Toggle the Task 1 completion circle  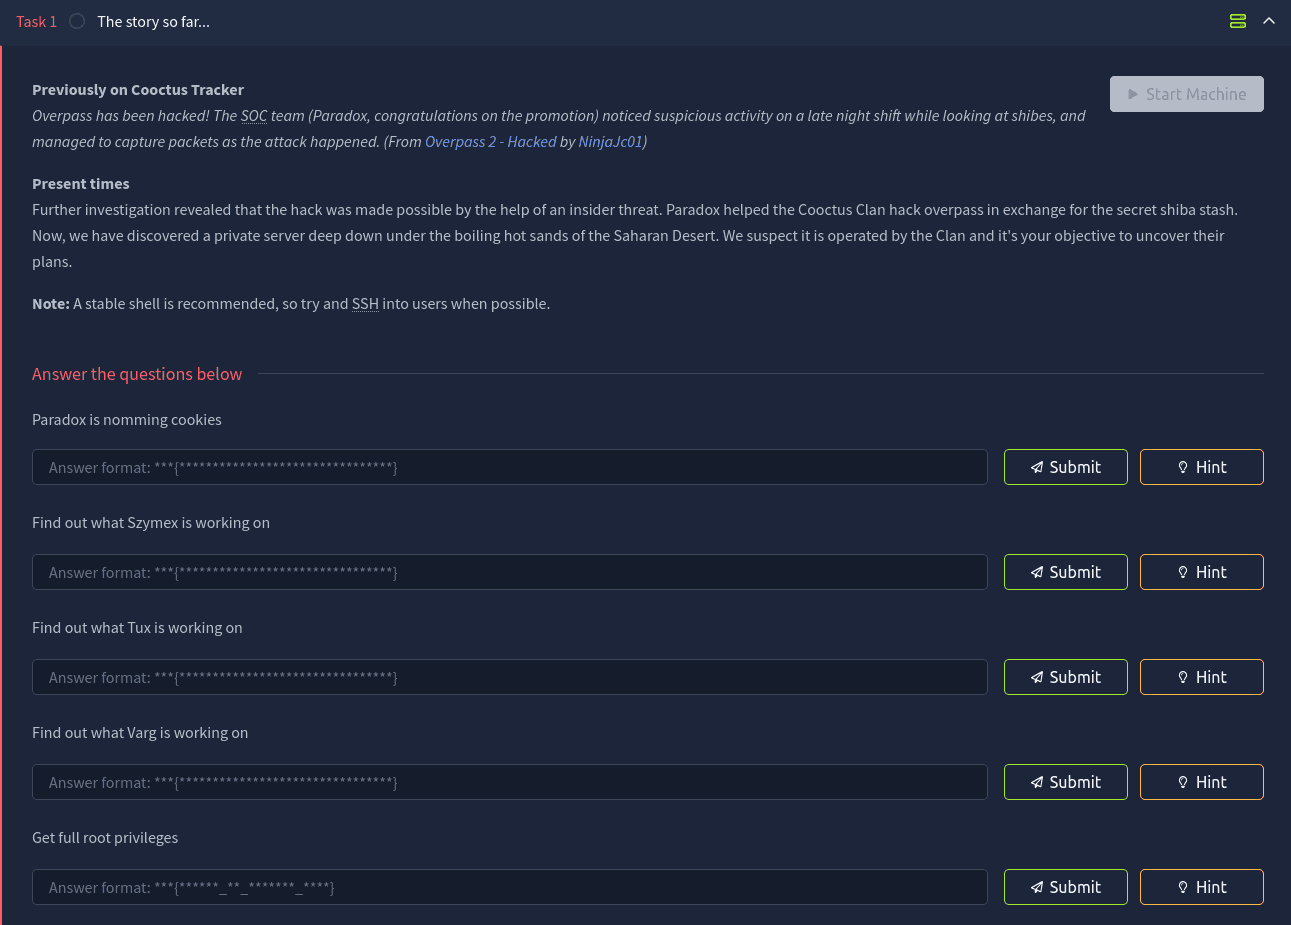click(x=77, y=21)
